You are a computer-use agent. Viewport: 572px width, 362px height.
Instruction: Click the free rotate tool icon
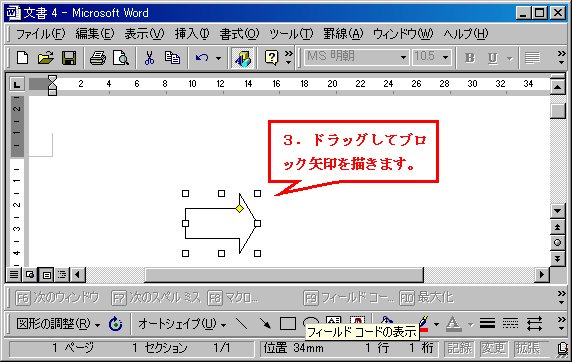coord(116,323)
